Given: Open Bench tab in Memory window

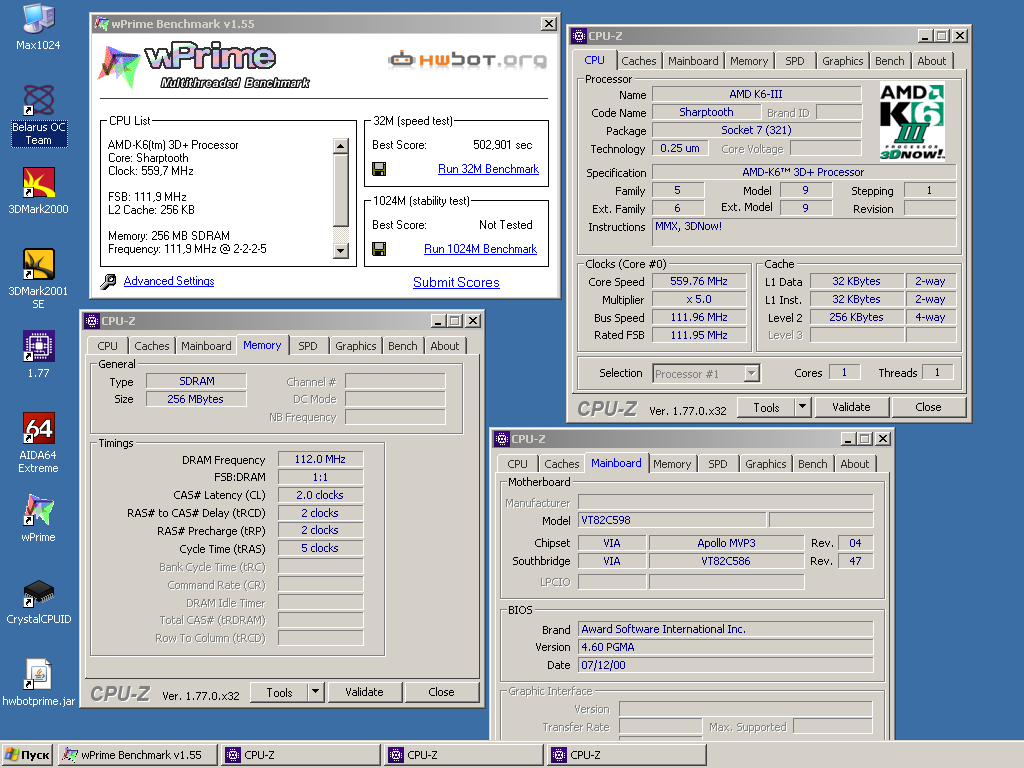Looking at the screenshot, I should 402,346.
